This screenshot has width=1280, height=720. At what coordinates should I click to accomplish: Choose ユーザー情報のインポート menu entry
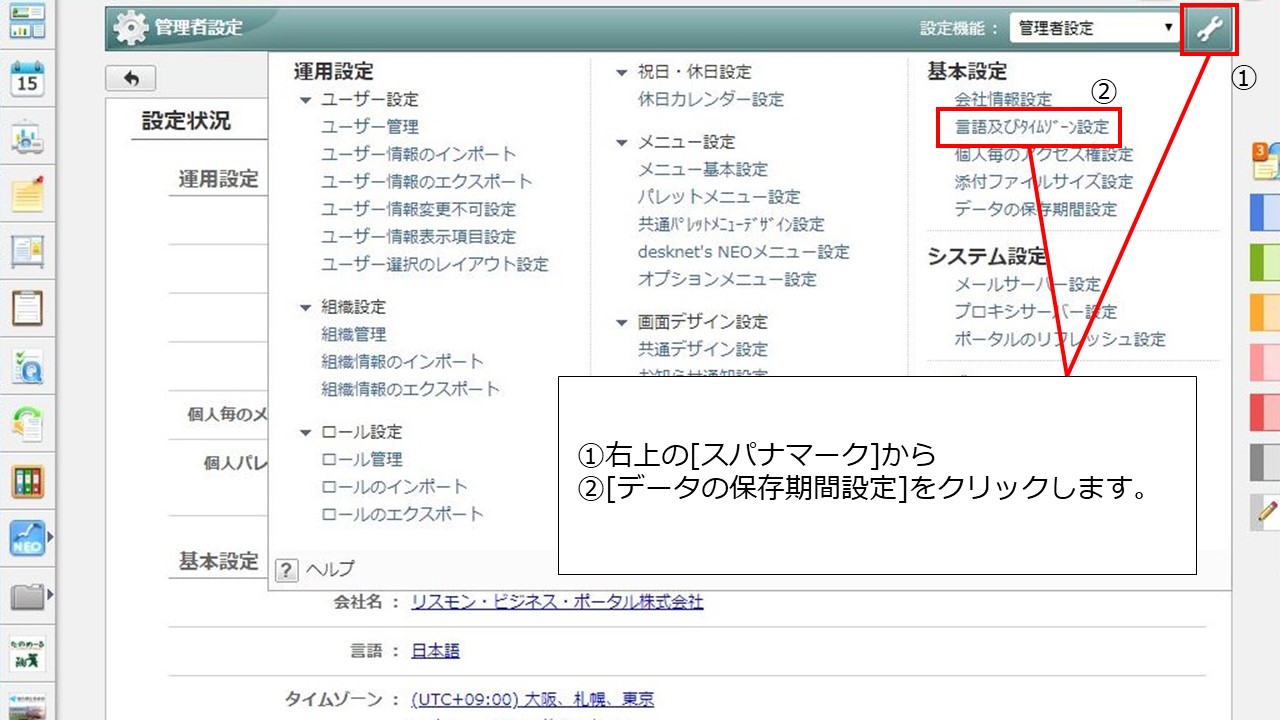[419, 154]
